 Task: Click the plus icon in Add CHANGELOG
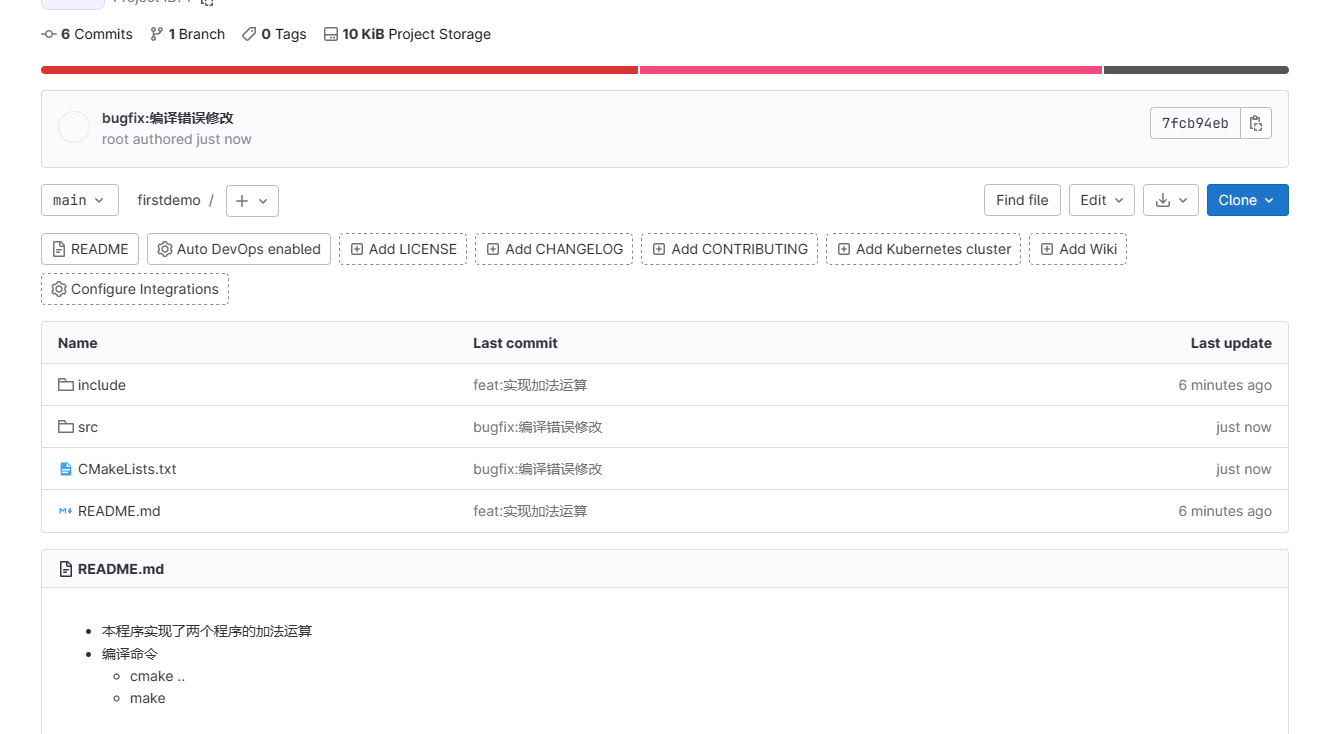click(x=493, y=249)
